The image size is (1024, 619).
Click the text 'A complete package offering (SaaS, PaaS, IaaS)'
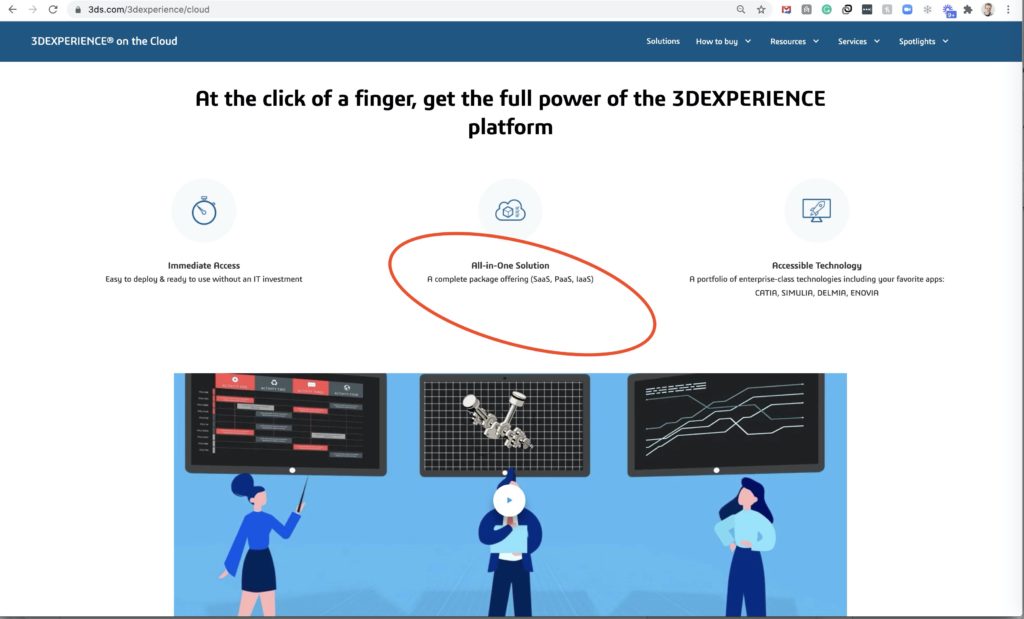coord(510,279)
